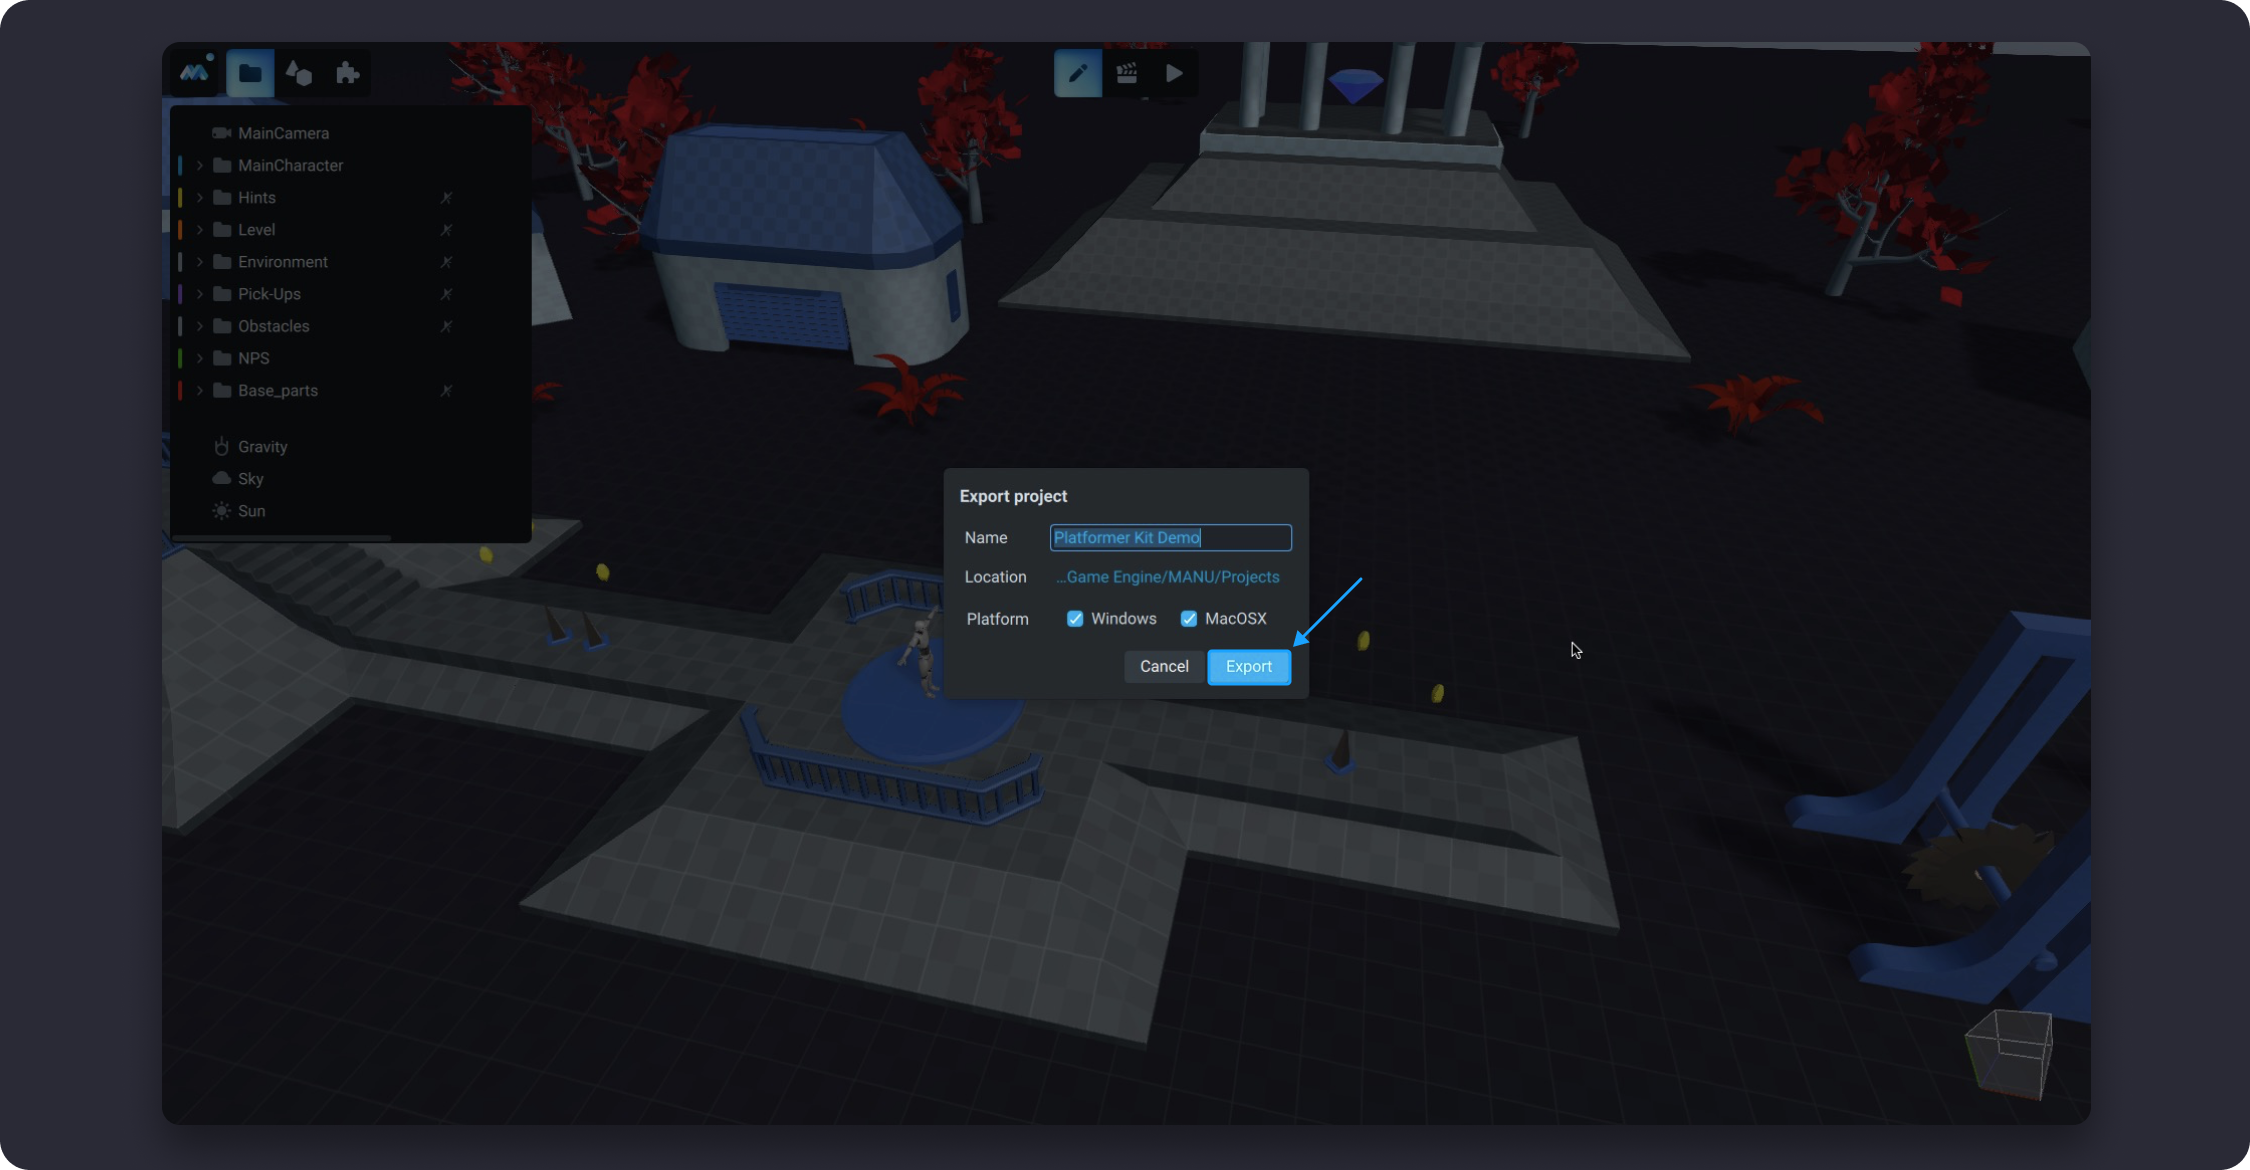Expand the Environment folder chevron

point(200,261)
